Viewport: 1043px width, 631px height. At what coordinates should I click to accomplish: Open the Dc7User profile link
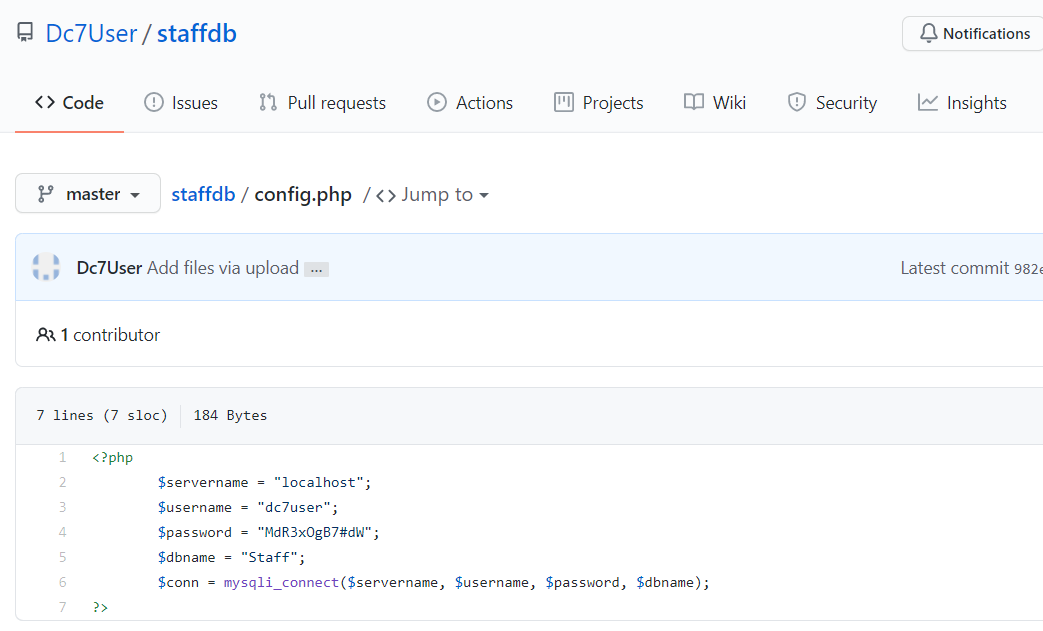click(x=91, y=33)
